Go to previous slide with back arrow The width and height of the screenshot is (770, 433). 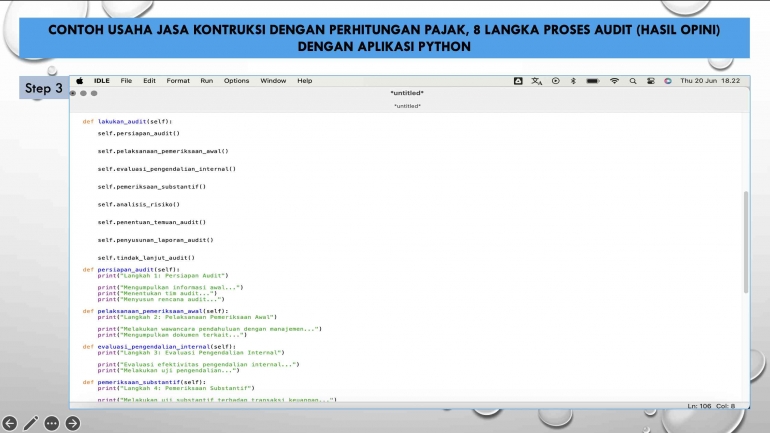pos(9,423)
